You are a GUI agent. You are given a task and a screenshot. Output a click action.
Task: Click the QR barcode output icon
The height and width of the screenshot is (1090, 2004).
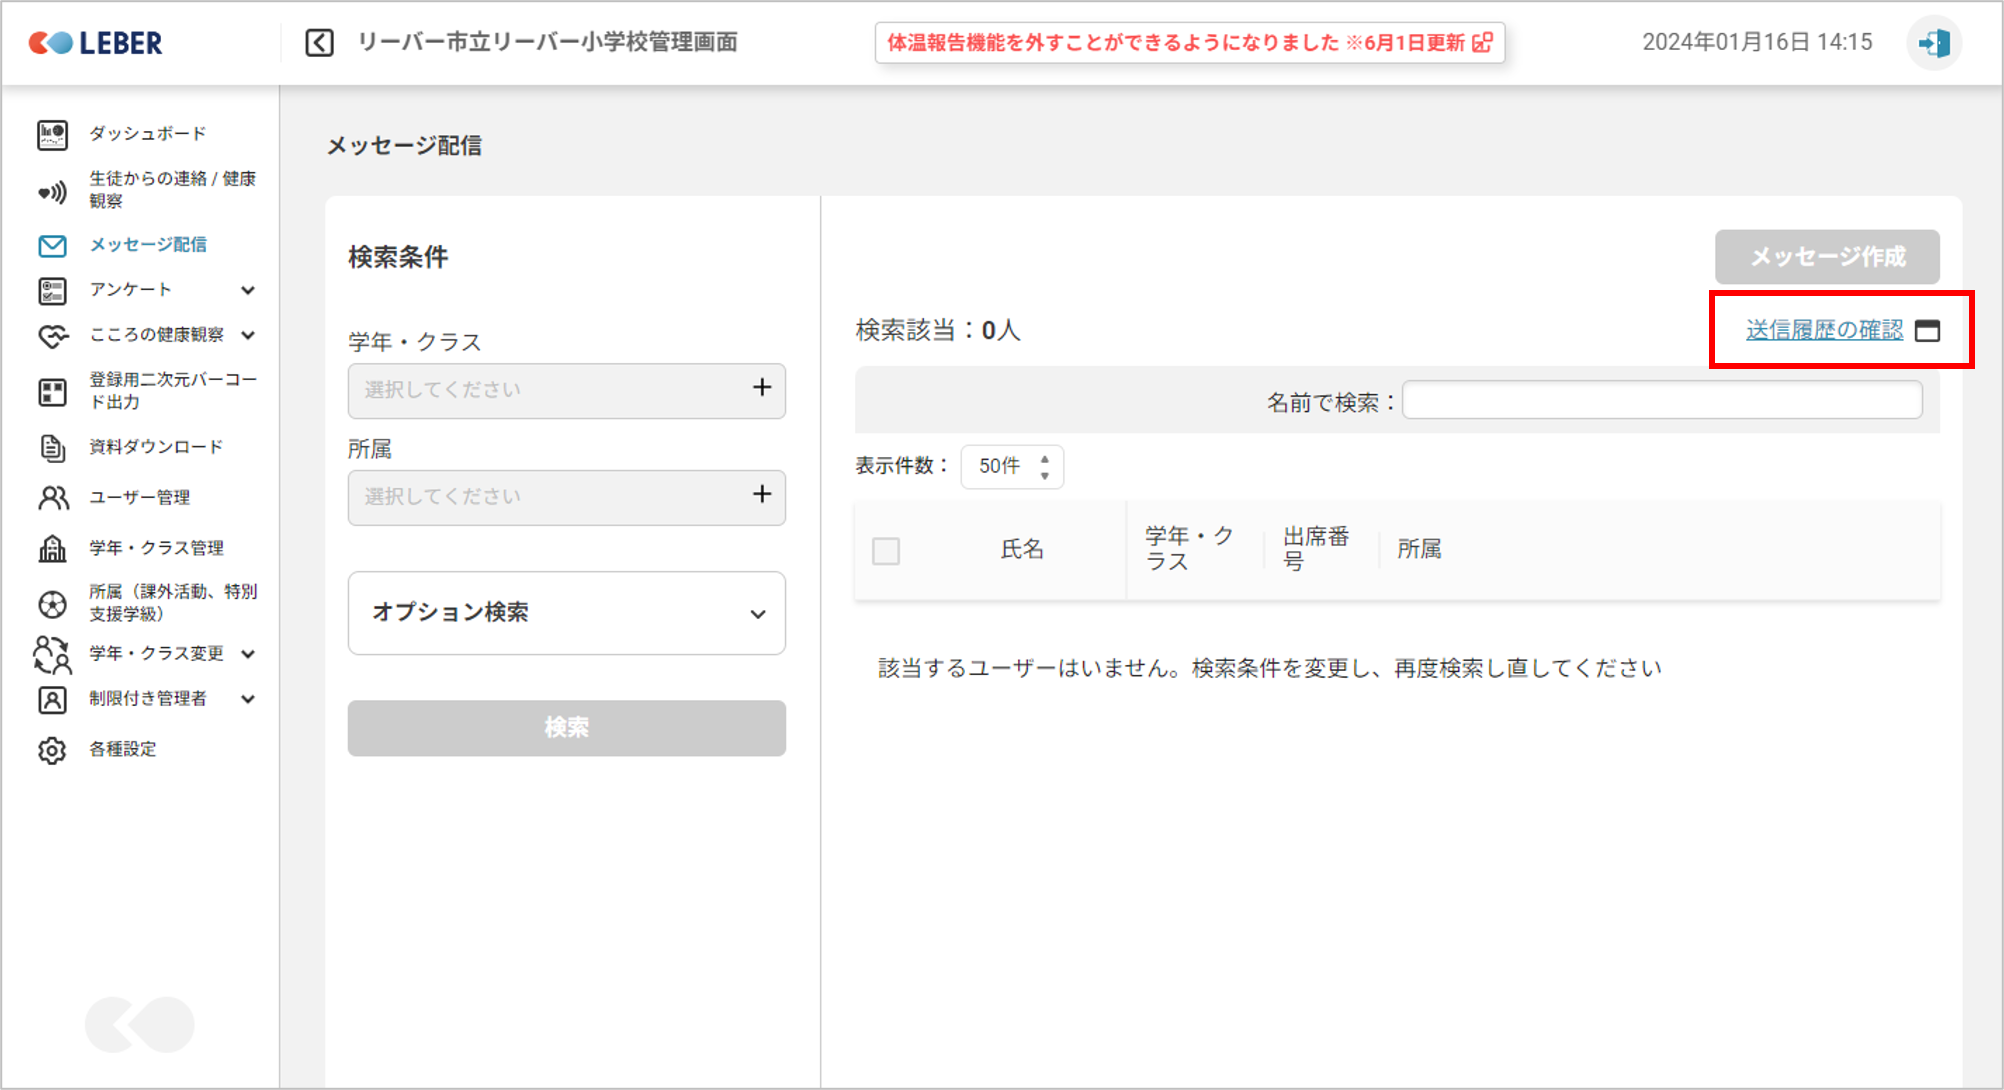click(x=52, y=392)
